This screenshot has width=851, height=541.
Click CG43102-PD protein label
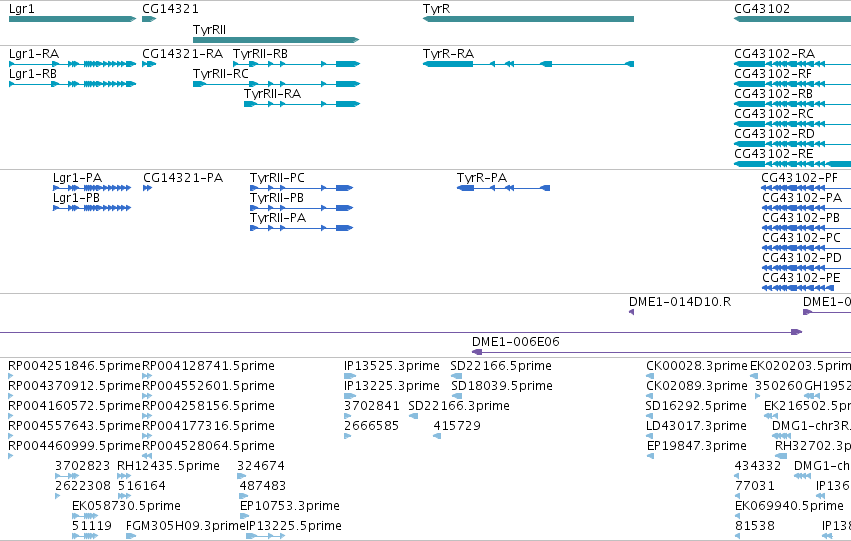802,259
